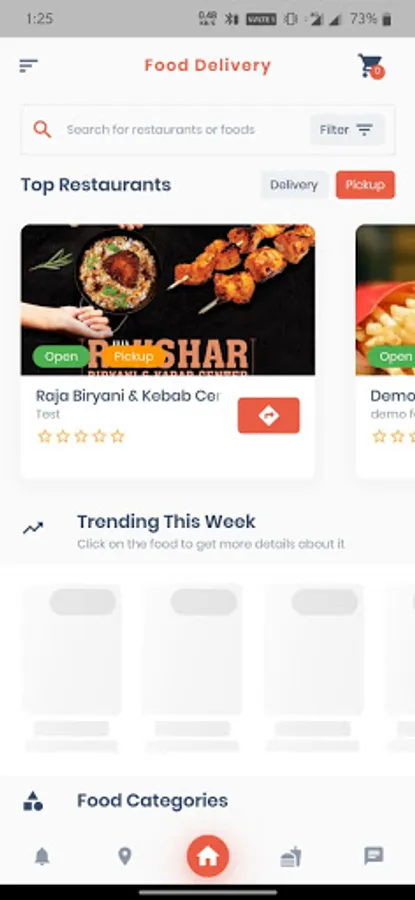Open the Filter options
Screen dimensions: 415x900
(347, 130)
